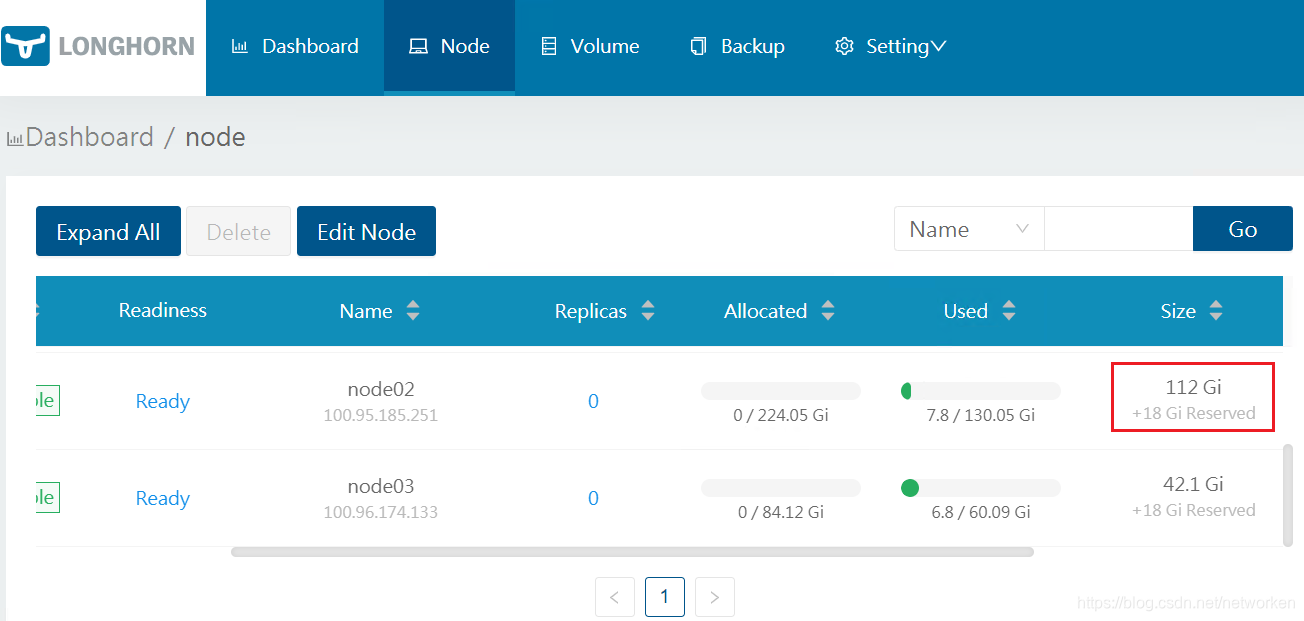Sort by Size column sort icon
Image resolution: width=1304 pixels, height=621 pixels.
[1216, 311]
